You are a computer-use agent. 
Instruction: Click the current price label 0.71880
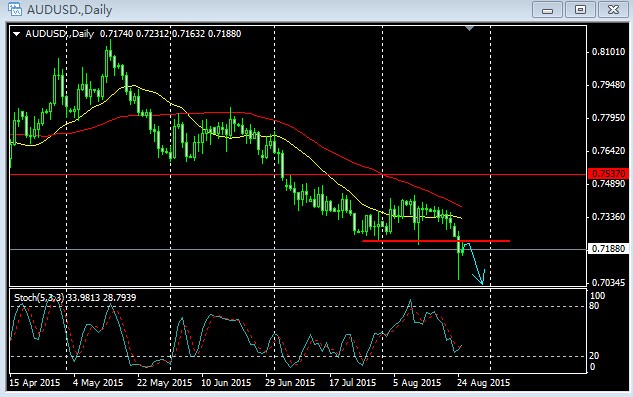tap(608, 249)
